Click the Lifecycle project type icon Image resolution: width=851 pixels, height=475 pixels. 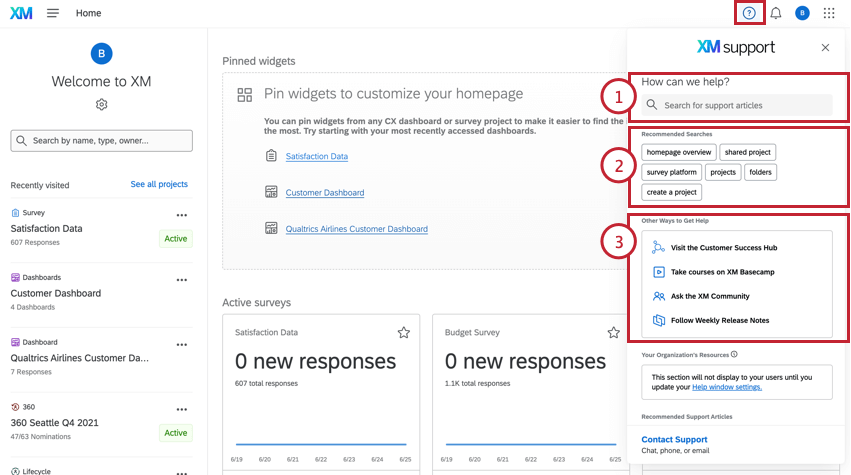pos(15,471)
